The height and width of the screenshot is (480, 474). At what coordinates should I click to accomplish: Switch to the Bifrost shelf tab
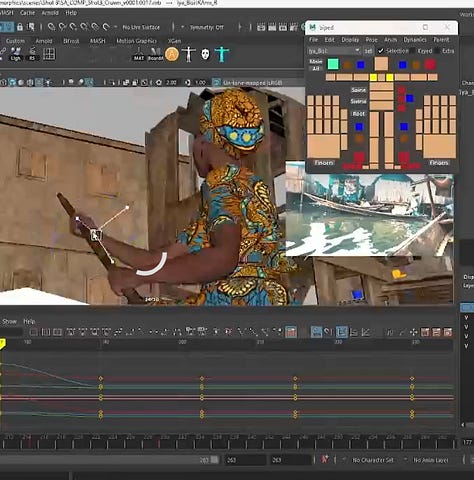tap(71, 41)
